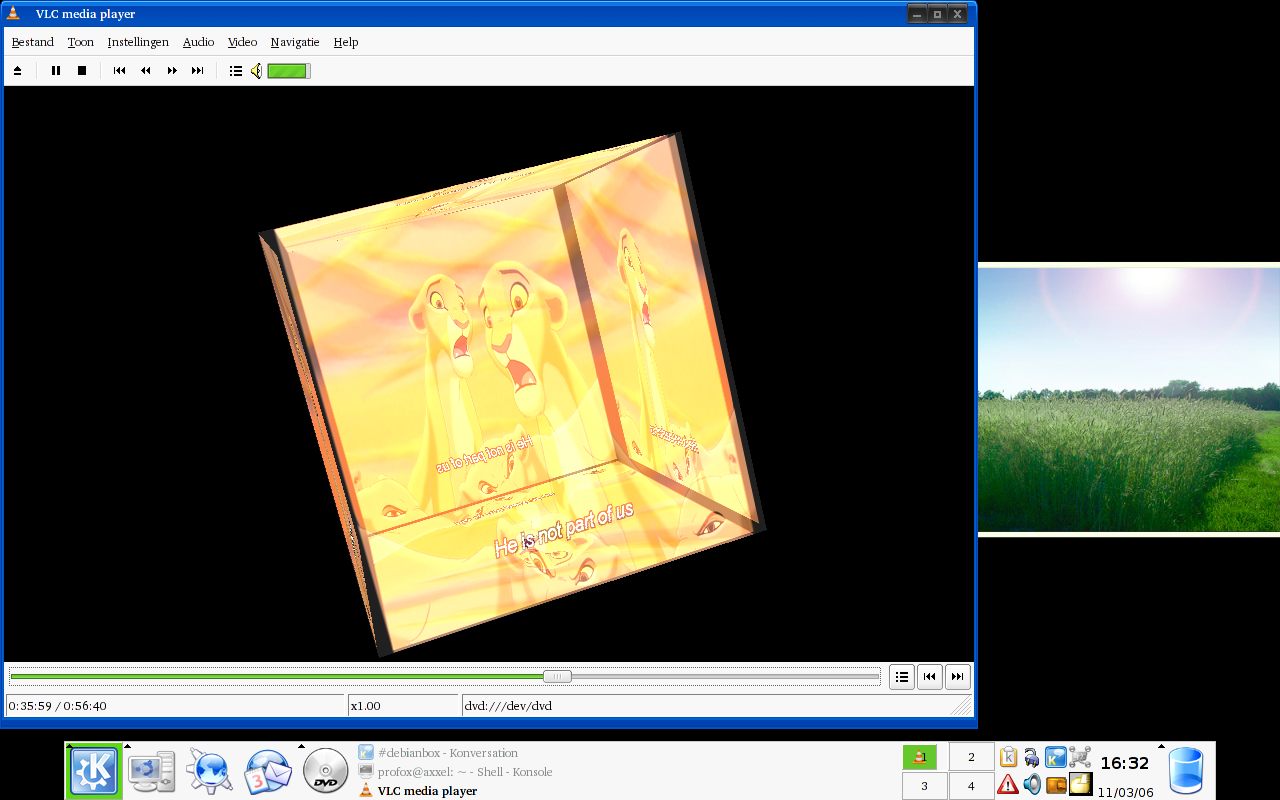Screen dimensions: 1280x800
Task: Open the Navigatie menu
Action: [295, 42]
